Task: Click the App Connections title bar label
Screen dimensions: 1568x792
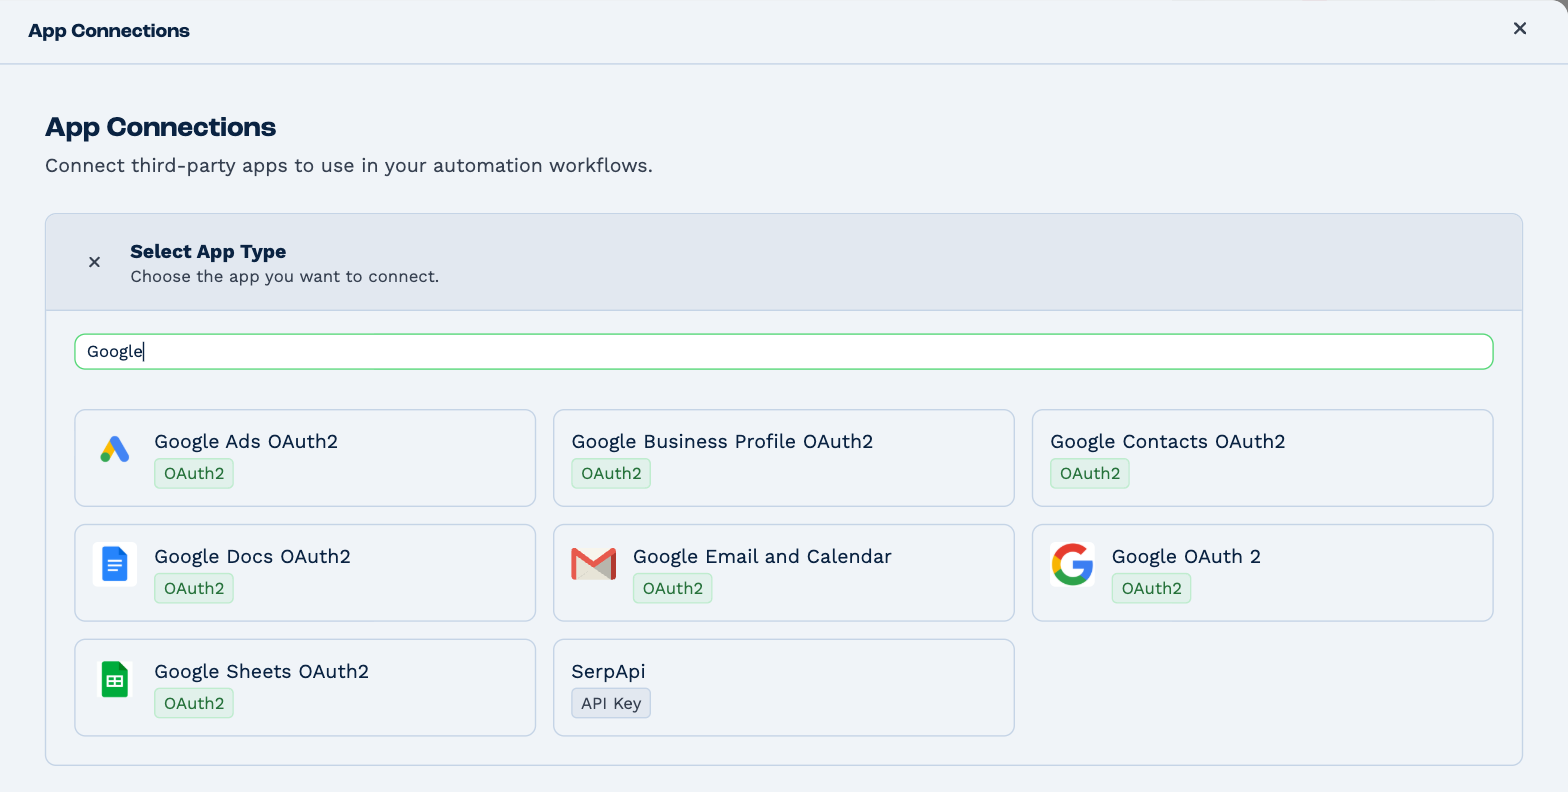Action: pyautogui.click(x=109, y=31)
